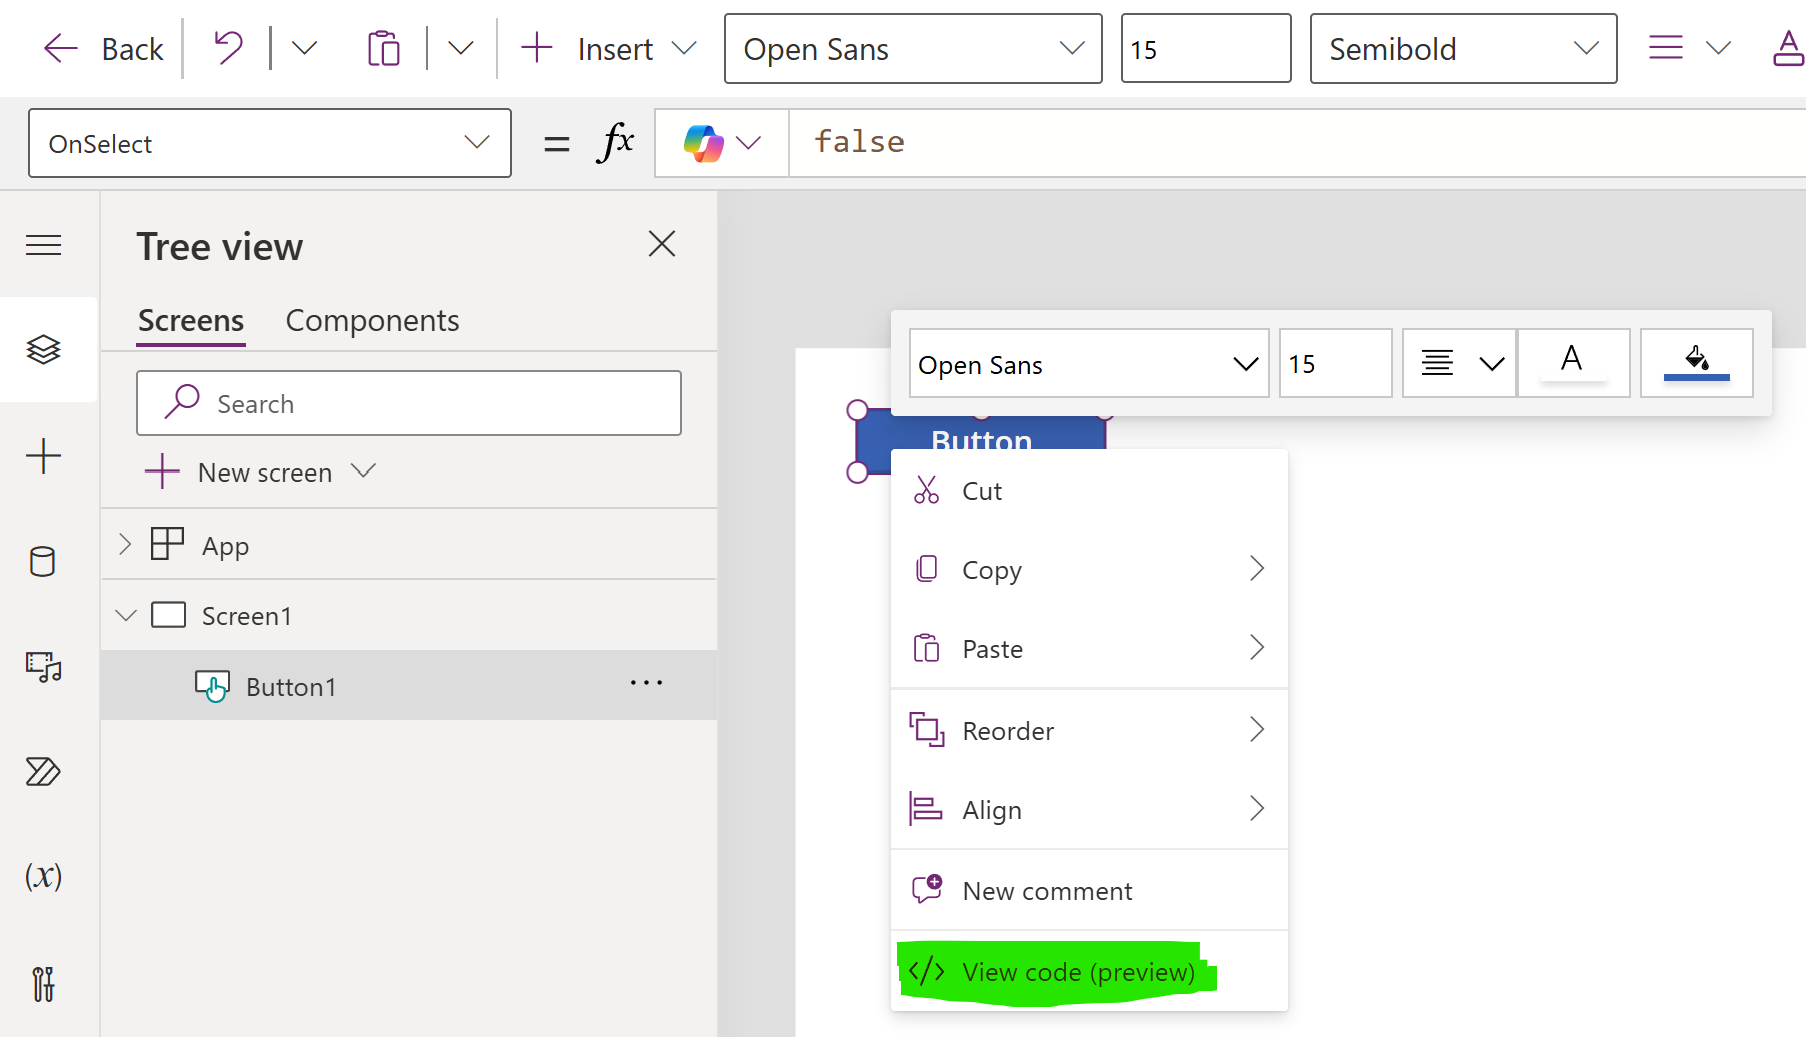This screenshot has width=1806, height=1037.
Task: Open the Power Automate pane icon
Action: pyautogui.click(x=43, y=771)
